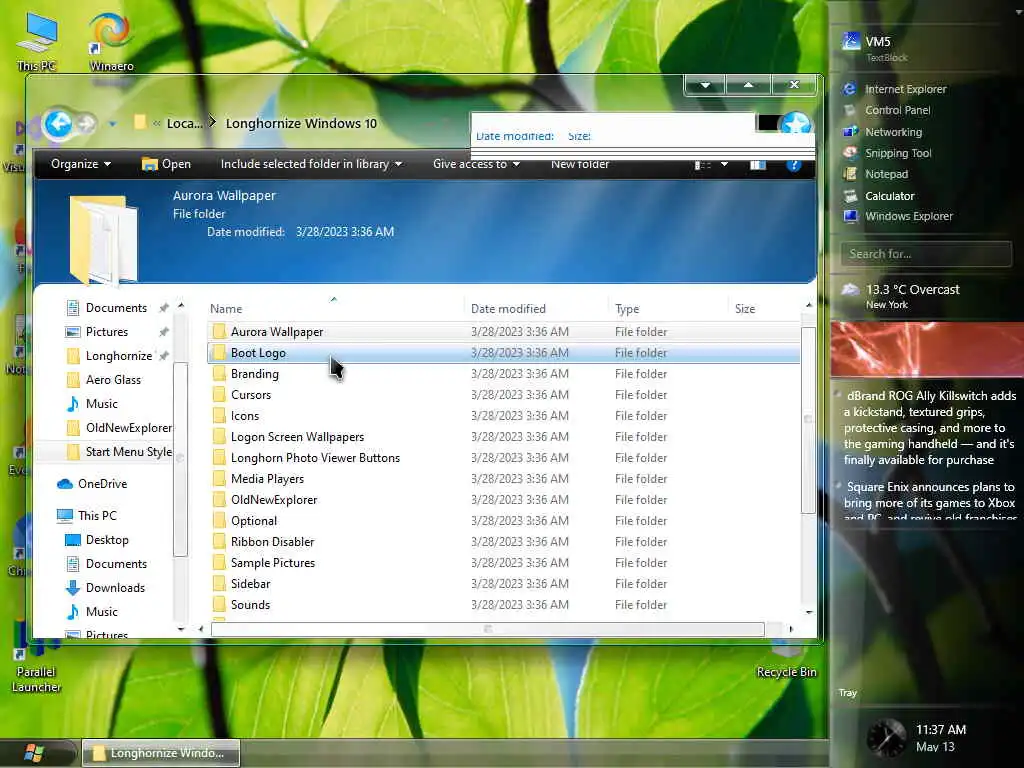
Task: Open the Winaero desktop shortcut
Action: [111, 40]
